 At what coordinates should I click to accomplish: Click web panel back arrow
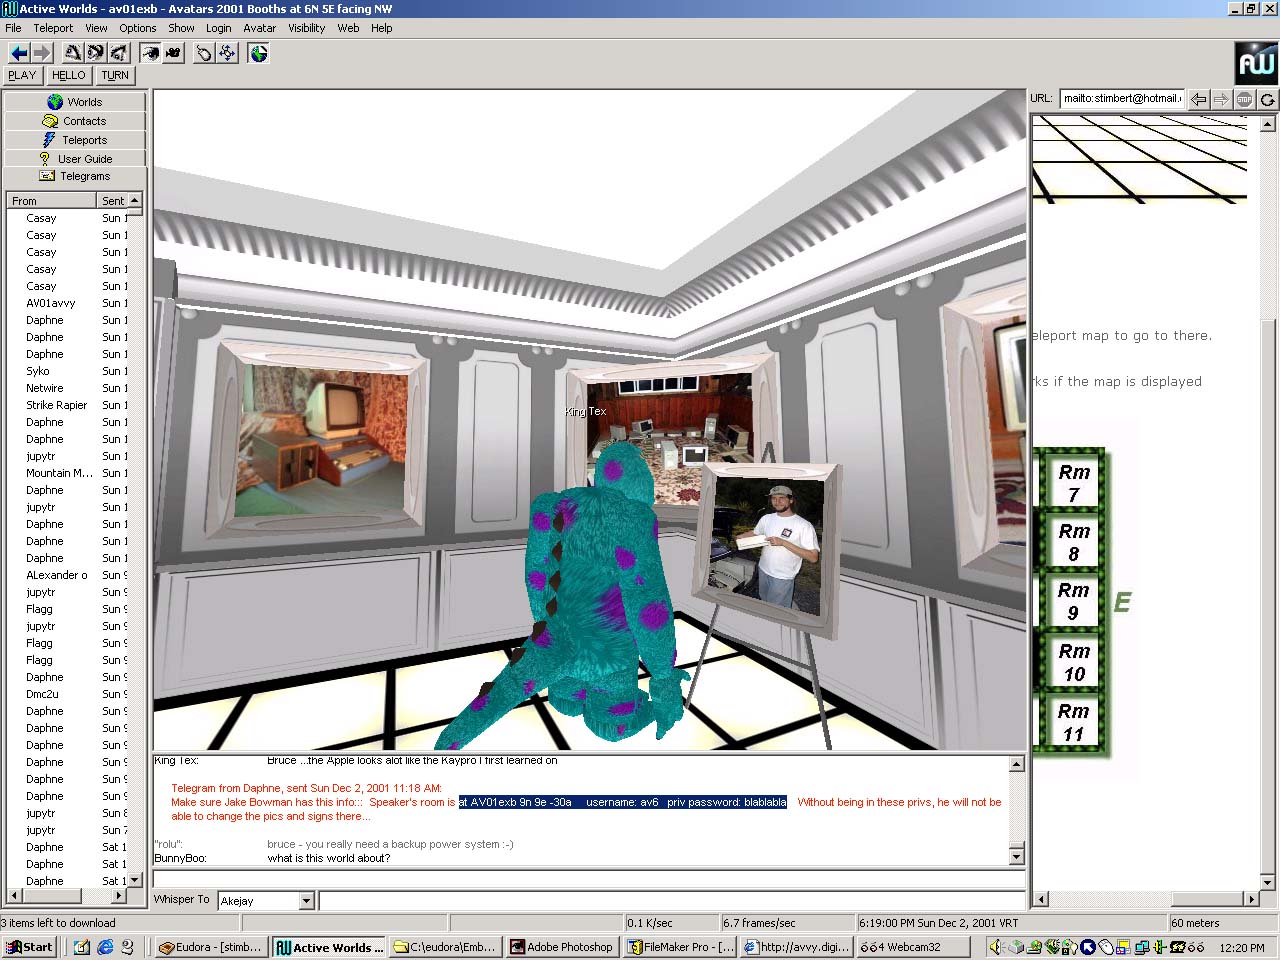point(1198,99)
